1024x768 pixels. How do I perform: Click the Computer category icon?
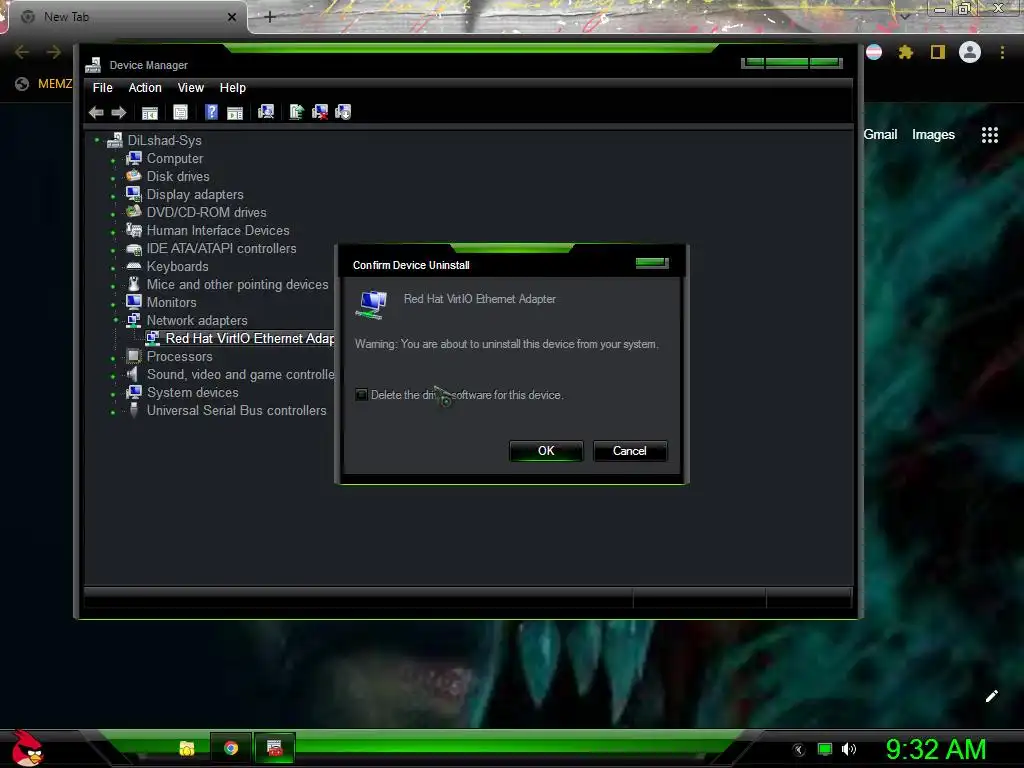(134, 158)
